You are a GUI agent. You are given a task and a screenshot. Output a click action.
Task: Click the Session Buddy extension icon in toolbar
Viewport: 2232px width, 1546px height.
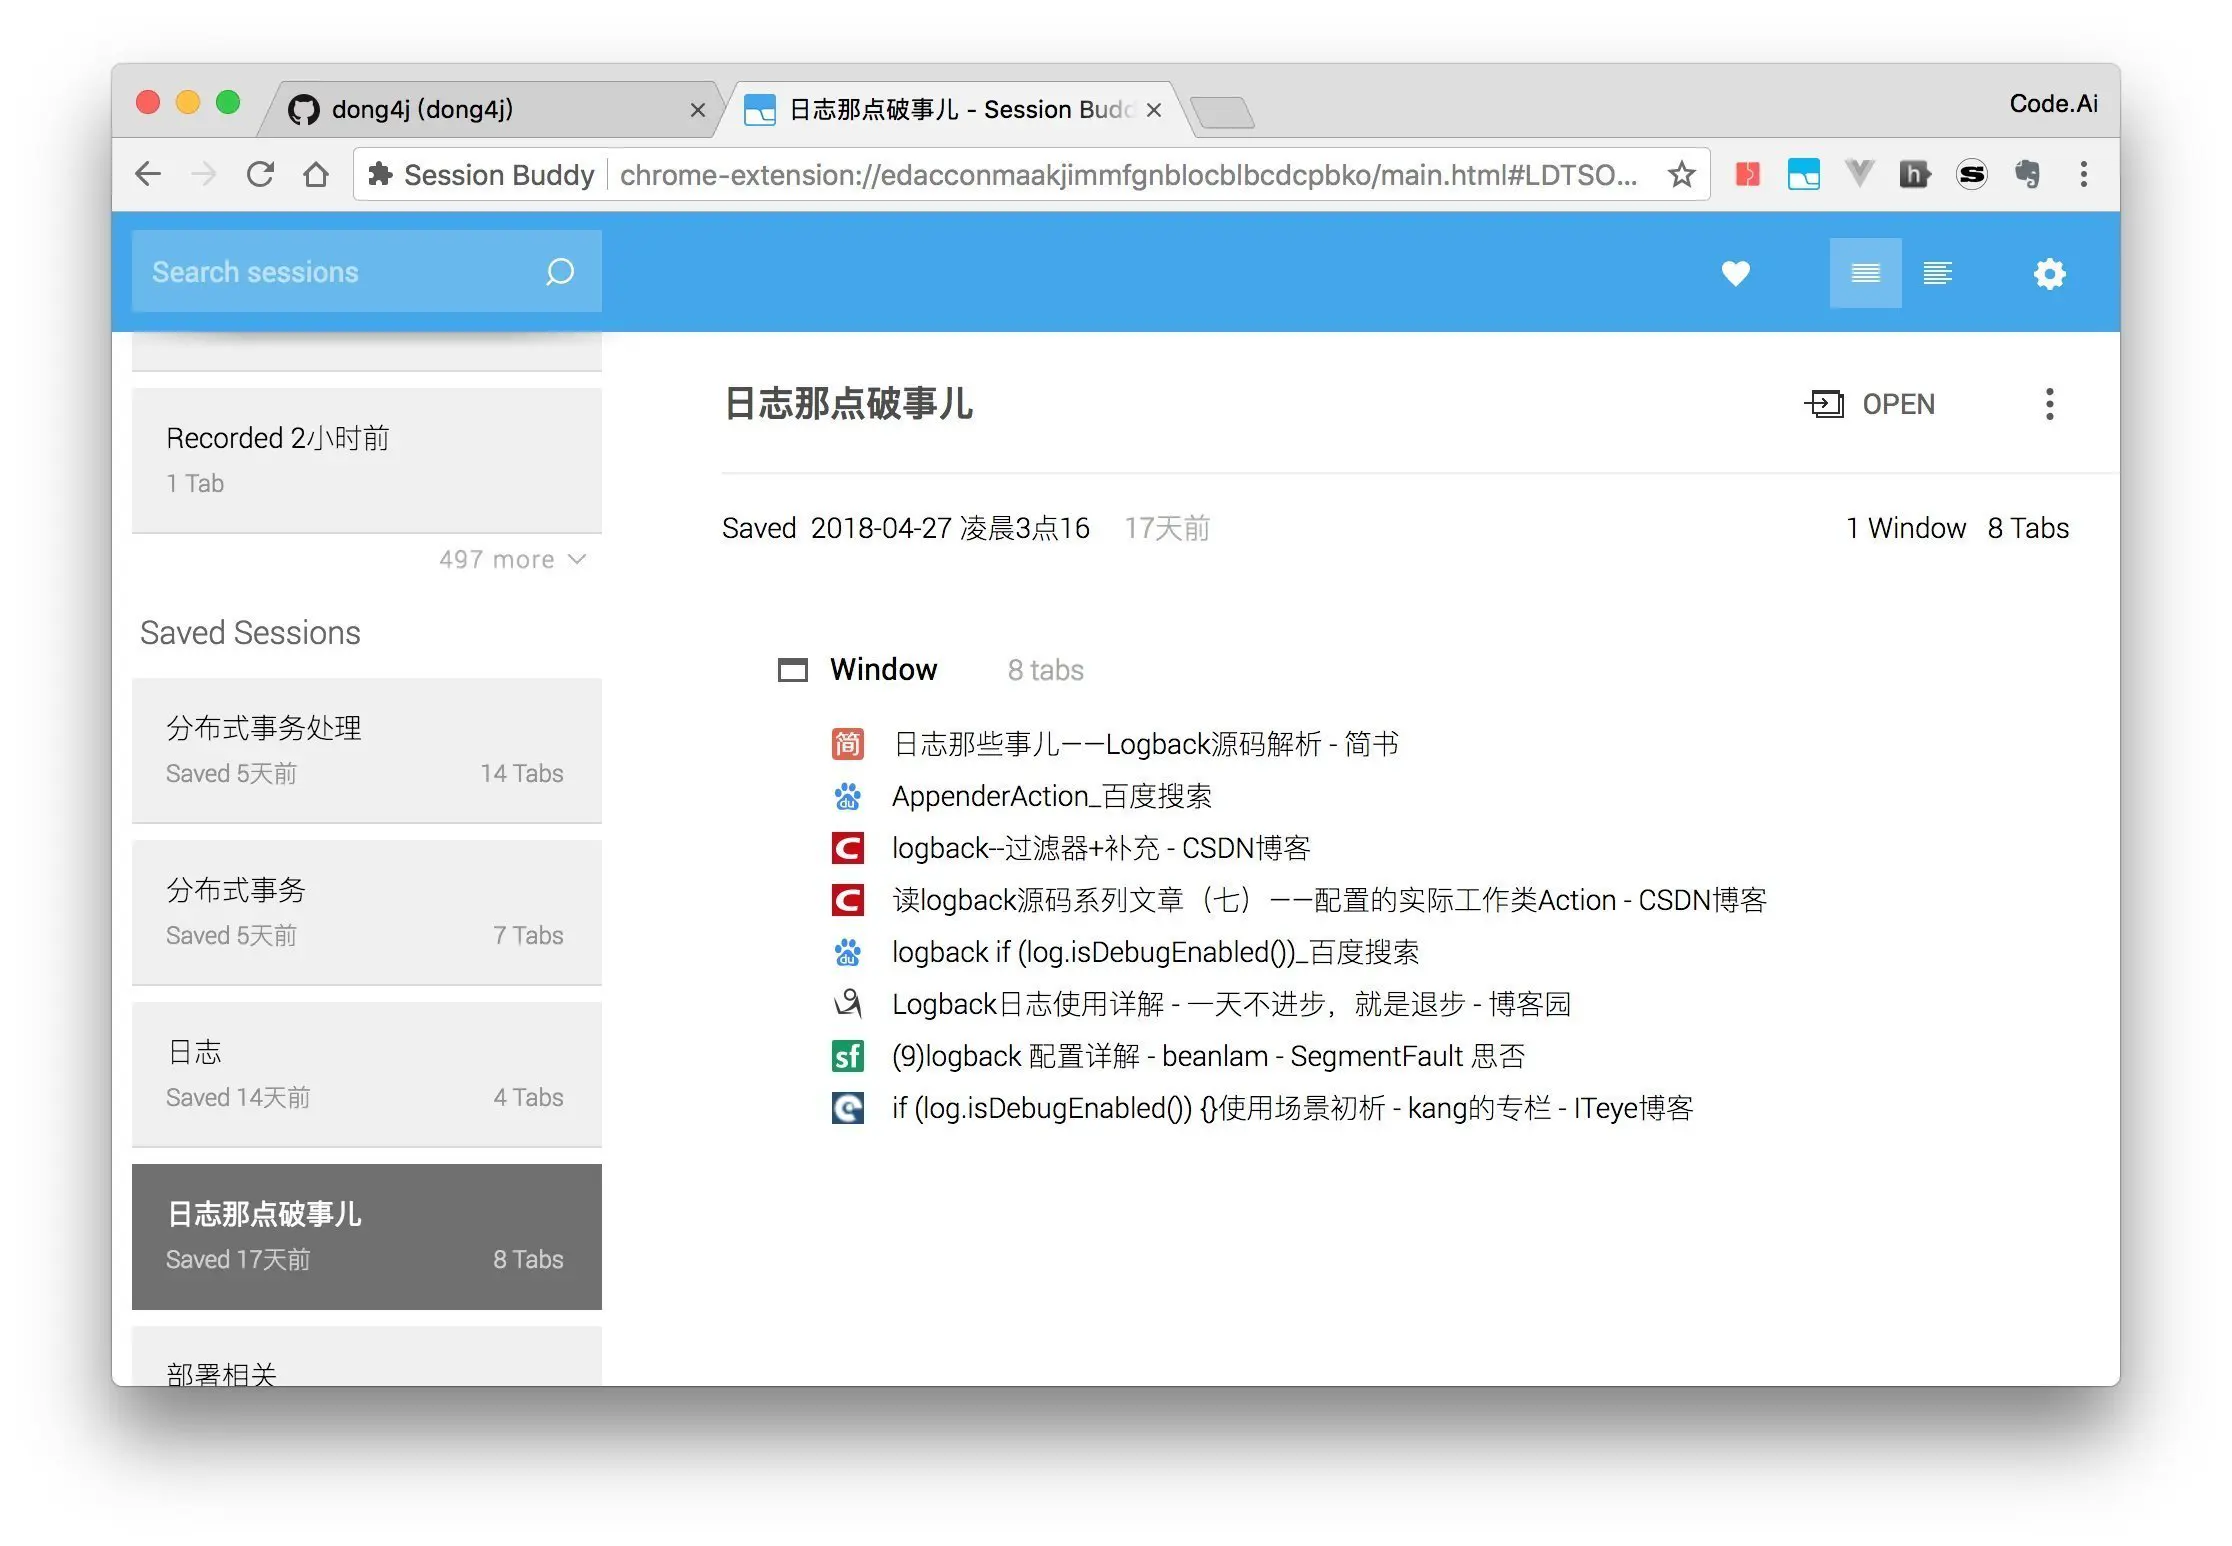(1803, 175)
